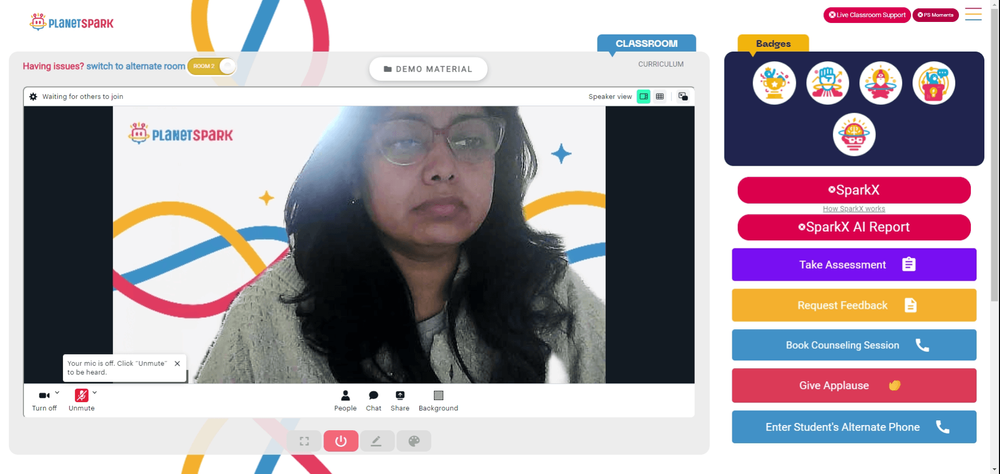The width and height of the screenshot is (1000, 474).
Task: Click Request Feedback
Action: point(854,305)
